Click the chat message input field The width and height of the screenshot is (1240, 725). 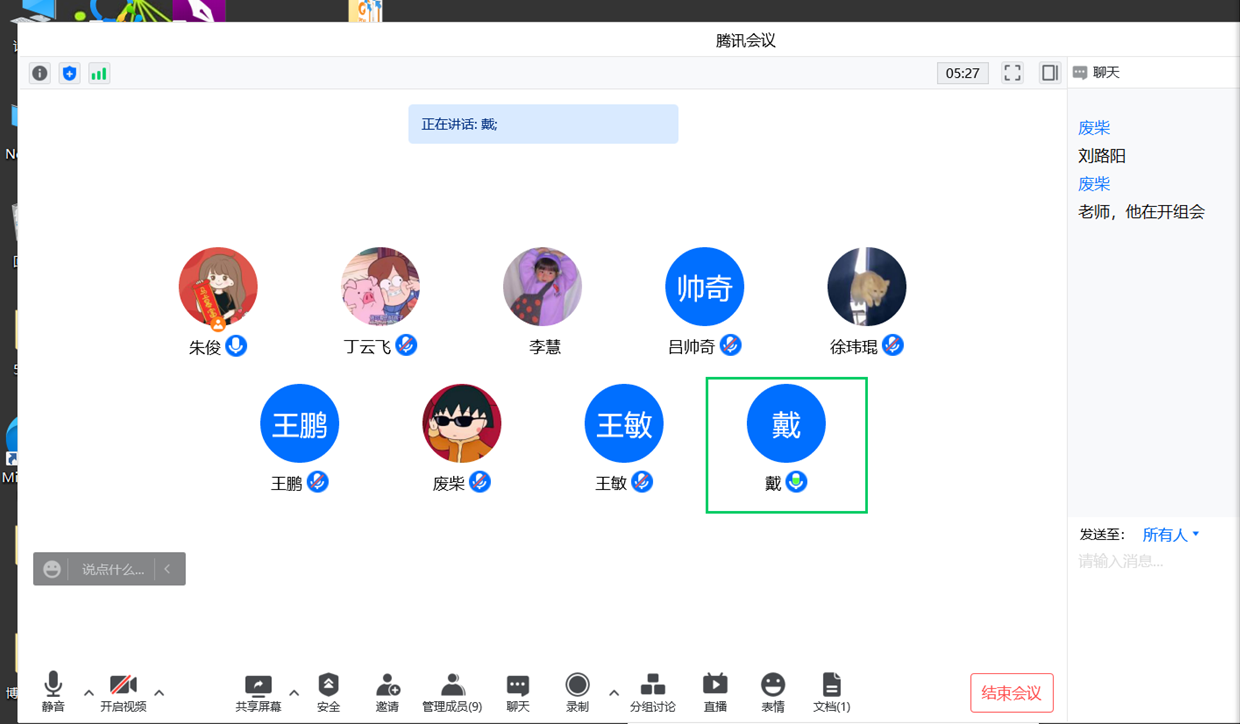click(x=1150, y=562)
